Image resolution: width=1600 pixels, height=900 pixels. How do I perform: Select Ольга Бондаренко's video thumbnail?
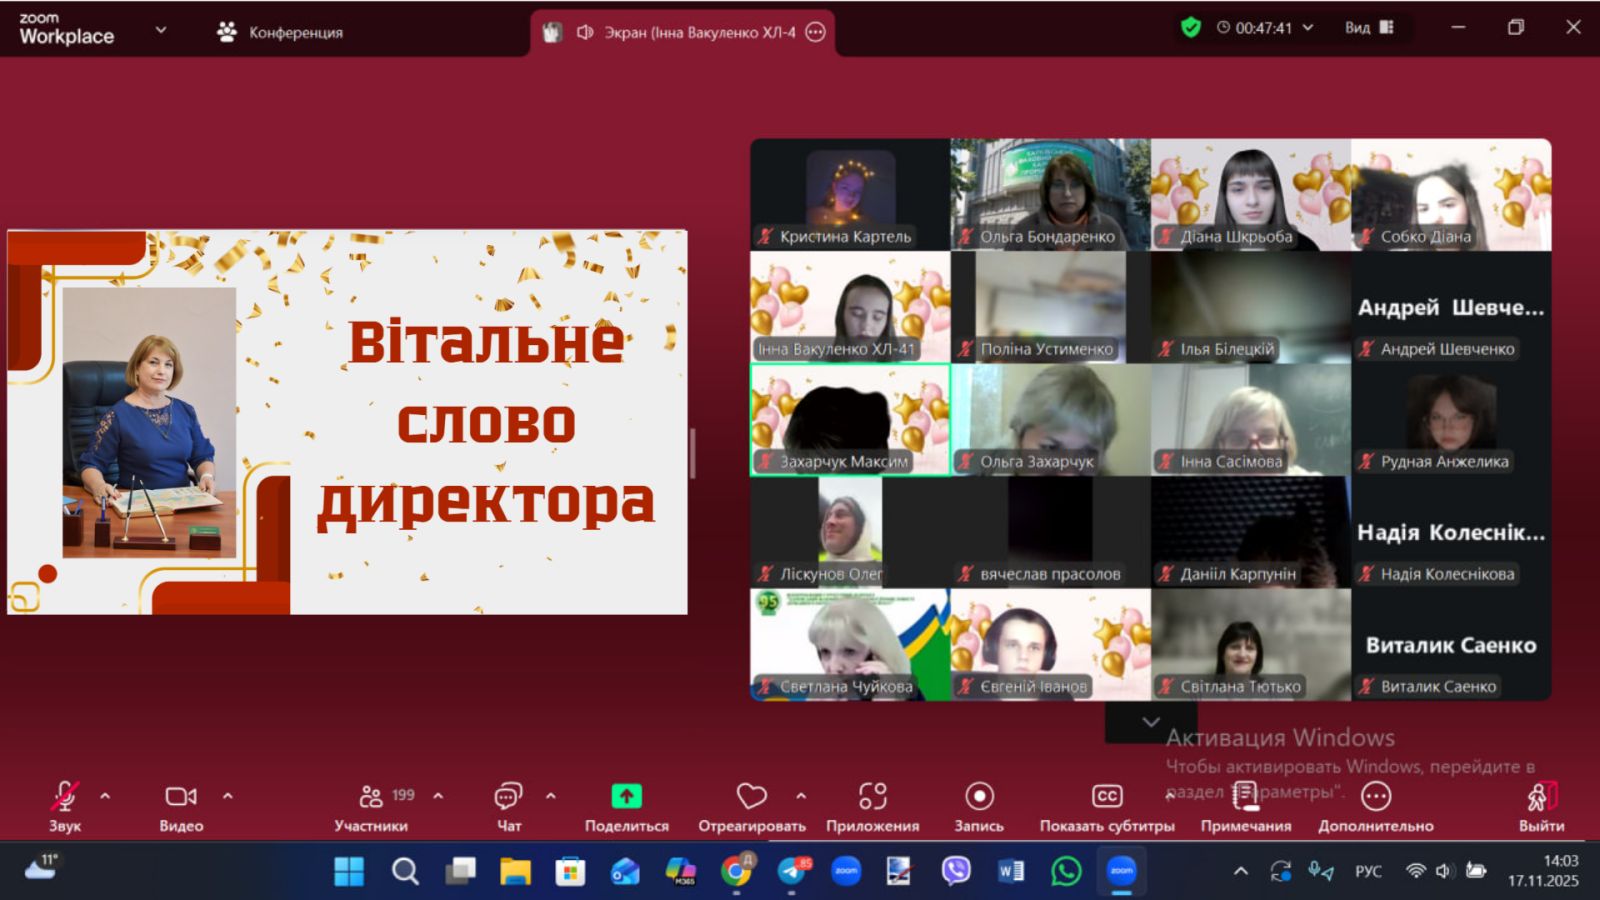(x=1050, y=194)
